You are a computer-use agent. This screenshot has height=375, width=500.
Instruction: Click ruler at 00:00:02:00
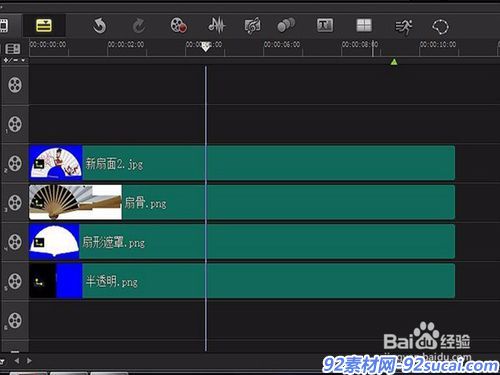click(126, 44)
